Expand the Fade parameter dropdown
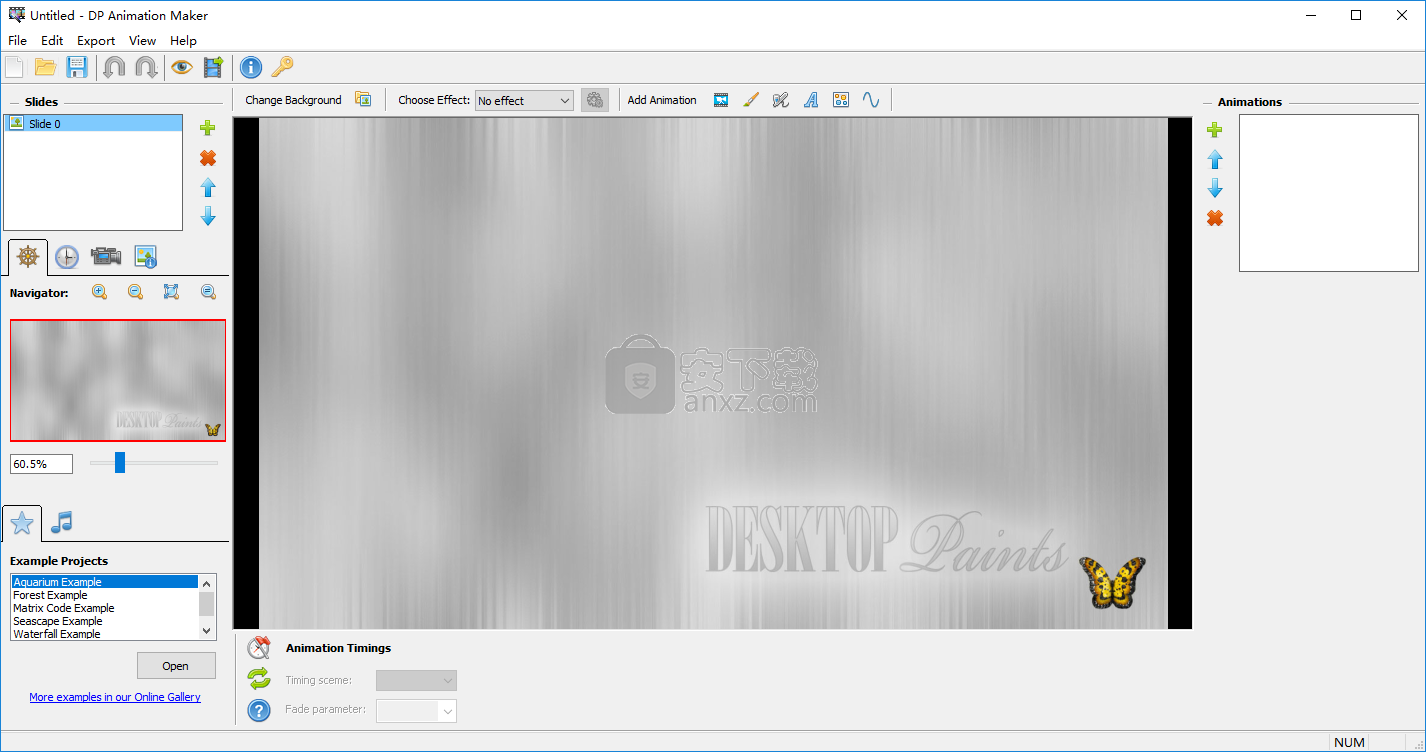Image resolution: width=1426 pixels, height=752 pixels. (416, 711)
